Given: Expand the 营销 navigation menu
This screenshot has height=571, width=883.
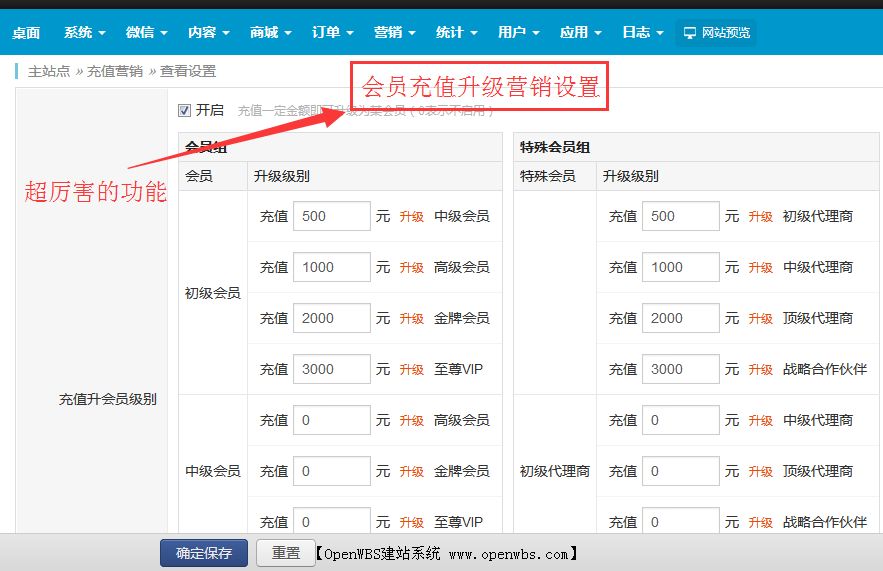Looking at the screenshot, I should point(394,33).
